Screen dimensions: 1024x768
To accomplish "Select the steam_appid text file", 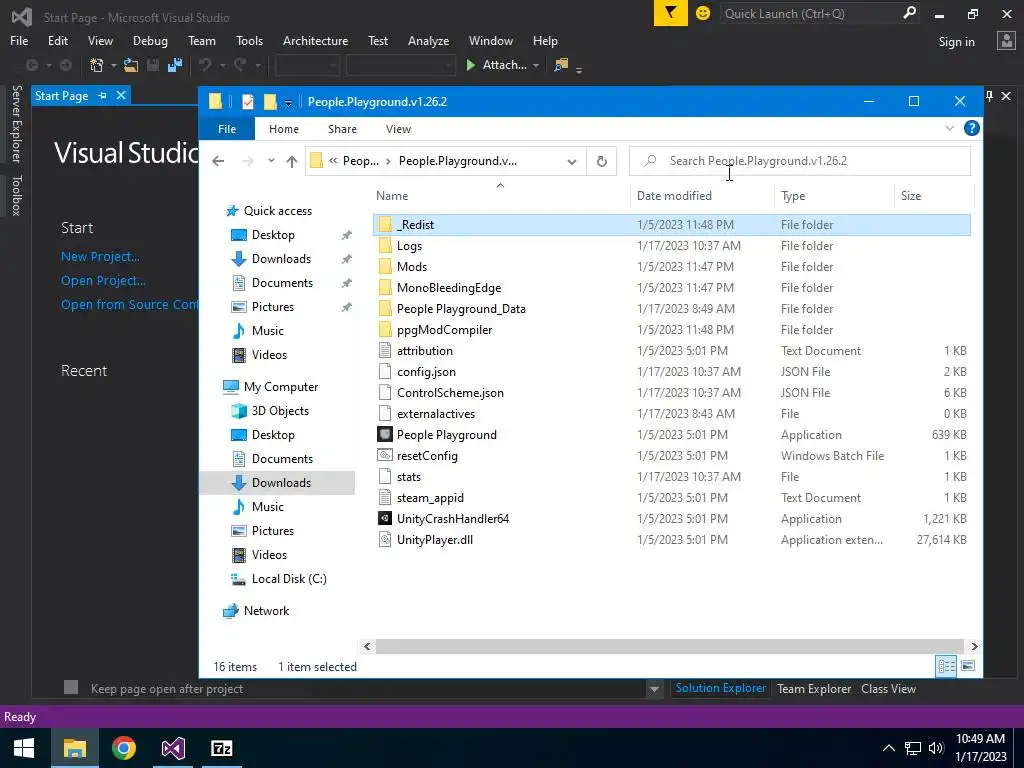I will pos(430,498).
